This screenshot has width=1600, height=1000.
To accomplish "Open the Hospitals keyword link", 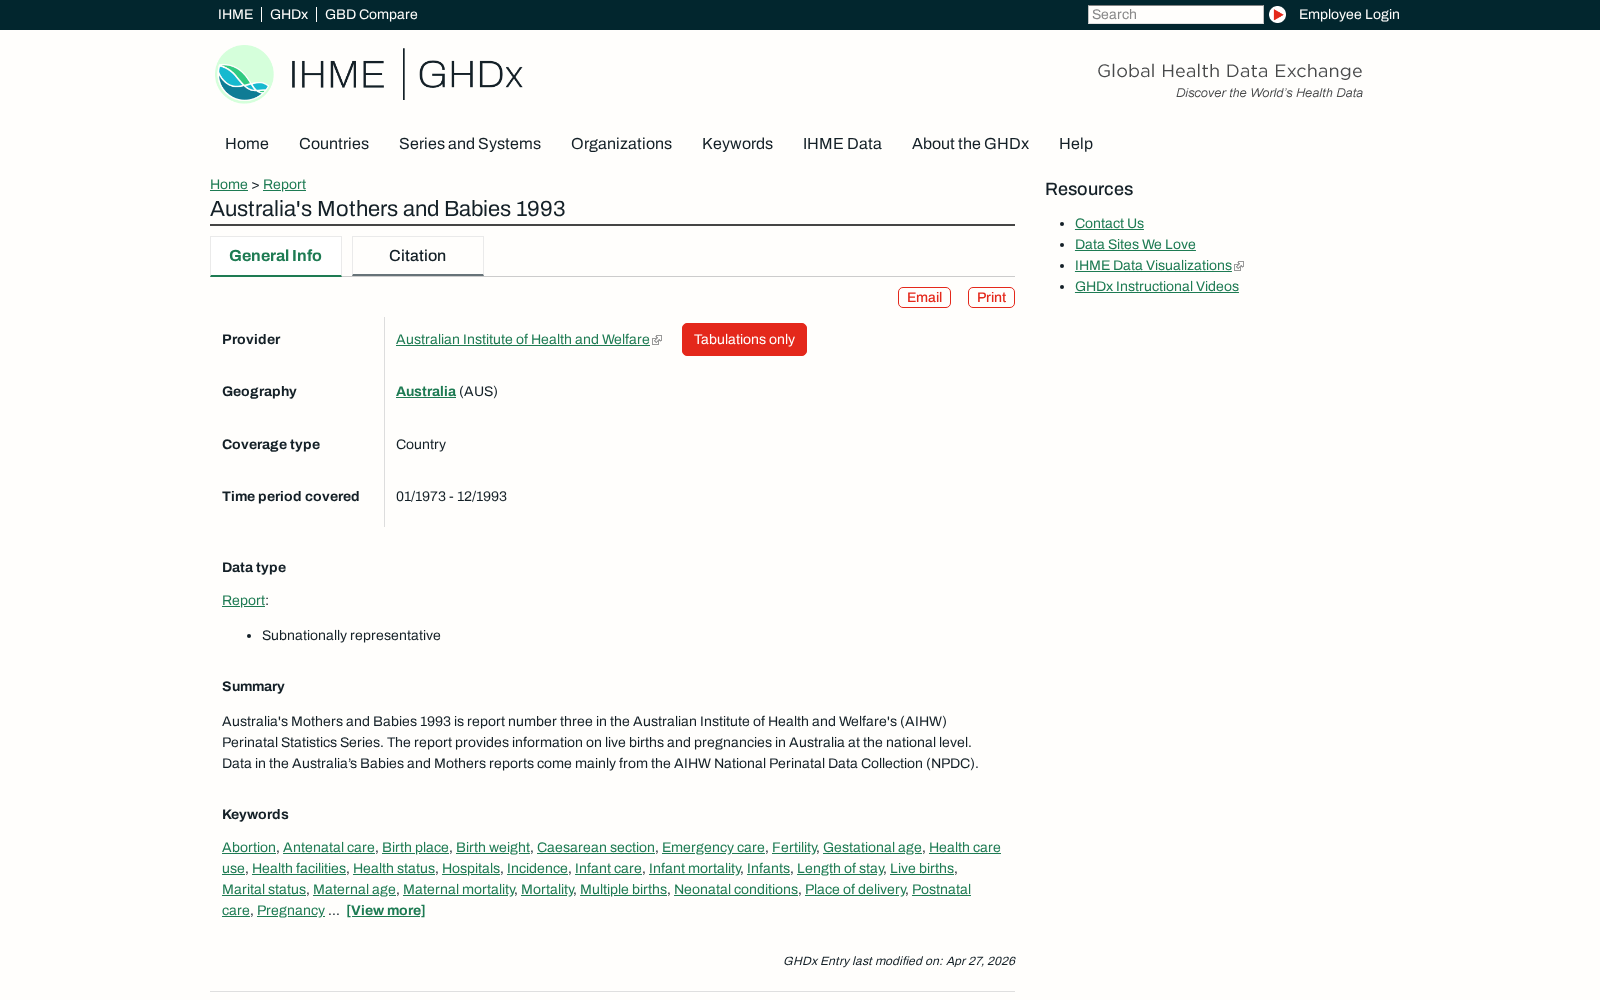I will pyautogui.click(x=471, y=868).
